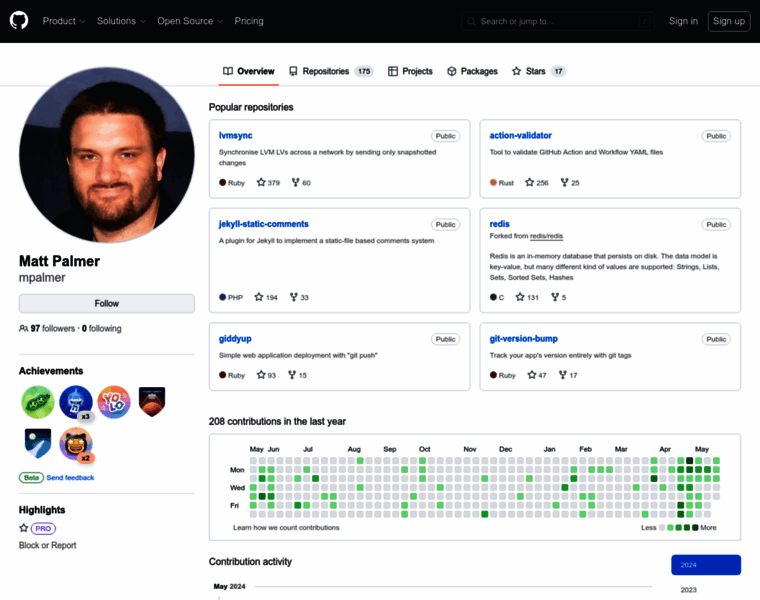The image size is (760, 600).
Task: Click the fork count on git-version-bump
Action: click(x=568, y=375)
